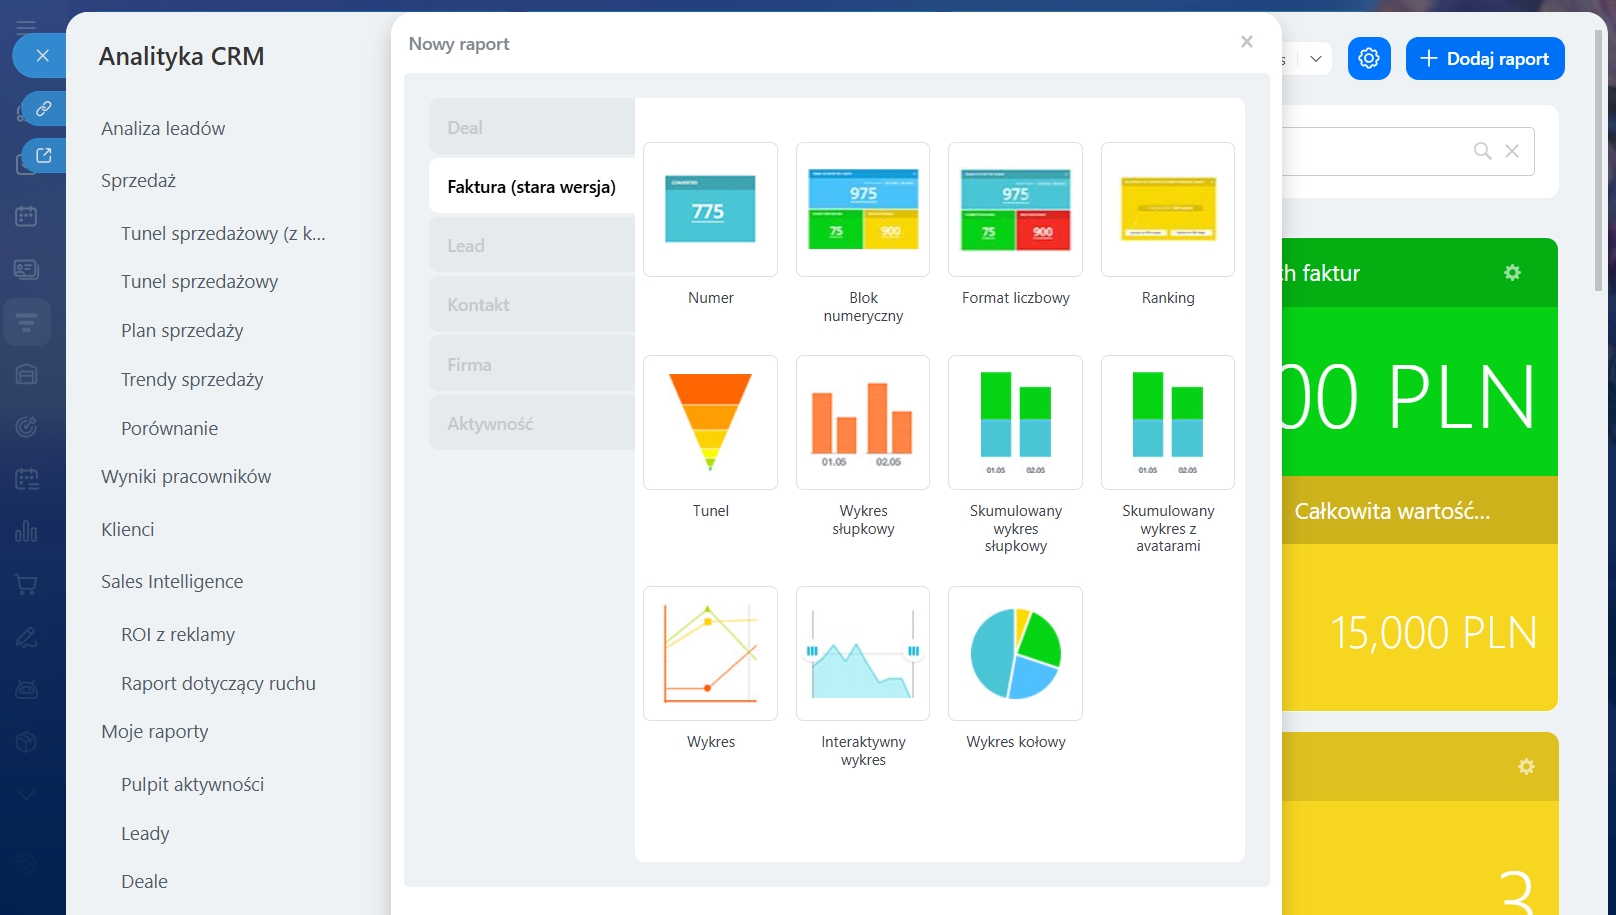Select the Tunel funnel chart icon
Screen dimensions: 1616x915
pos(710,422)
